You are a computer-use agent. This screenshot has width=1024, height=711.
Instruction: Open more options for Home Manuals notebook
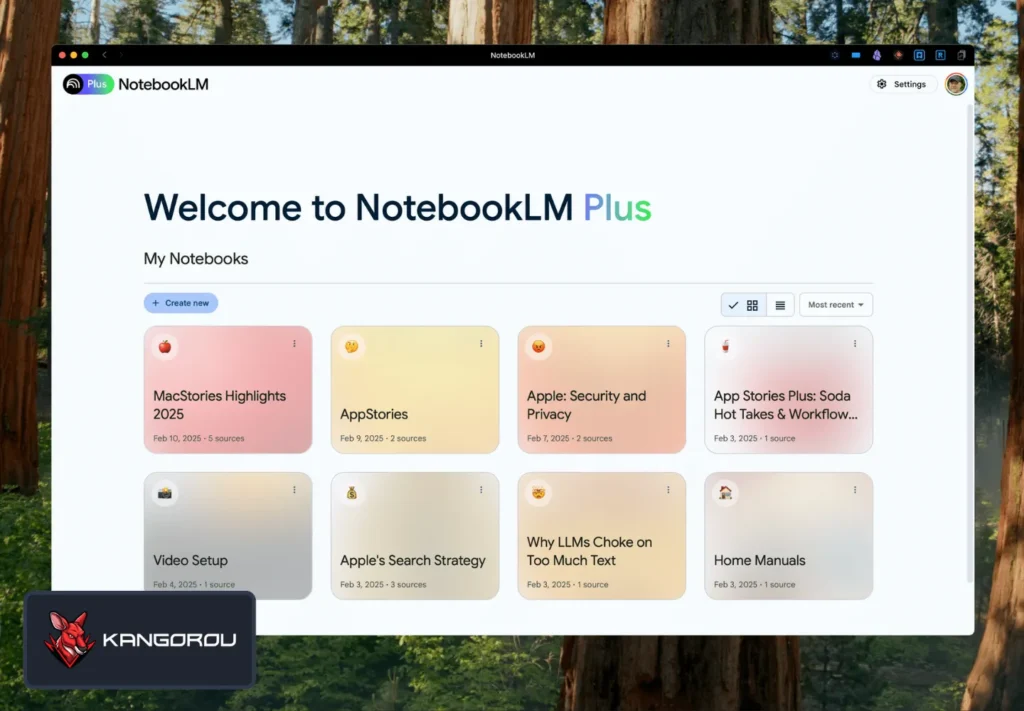(x=855, y=490)
